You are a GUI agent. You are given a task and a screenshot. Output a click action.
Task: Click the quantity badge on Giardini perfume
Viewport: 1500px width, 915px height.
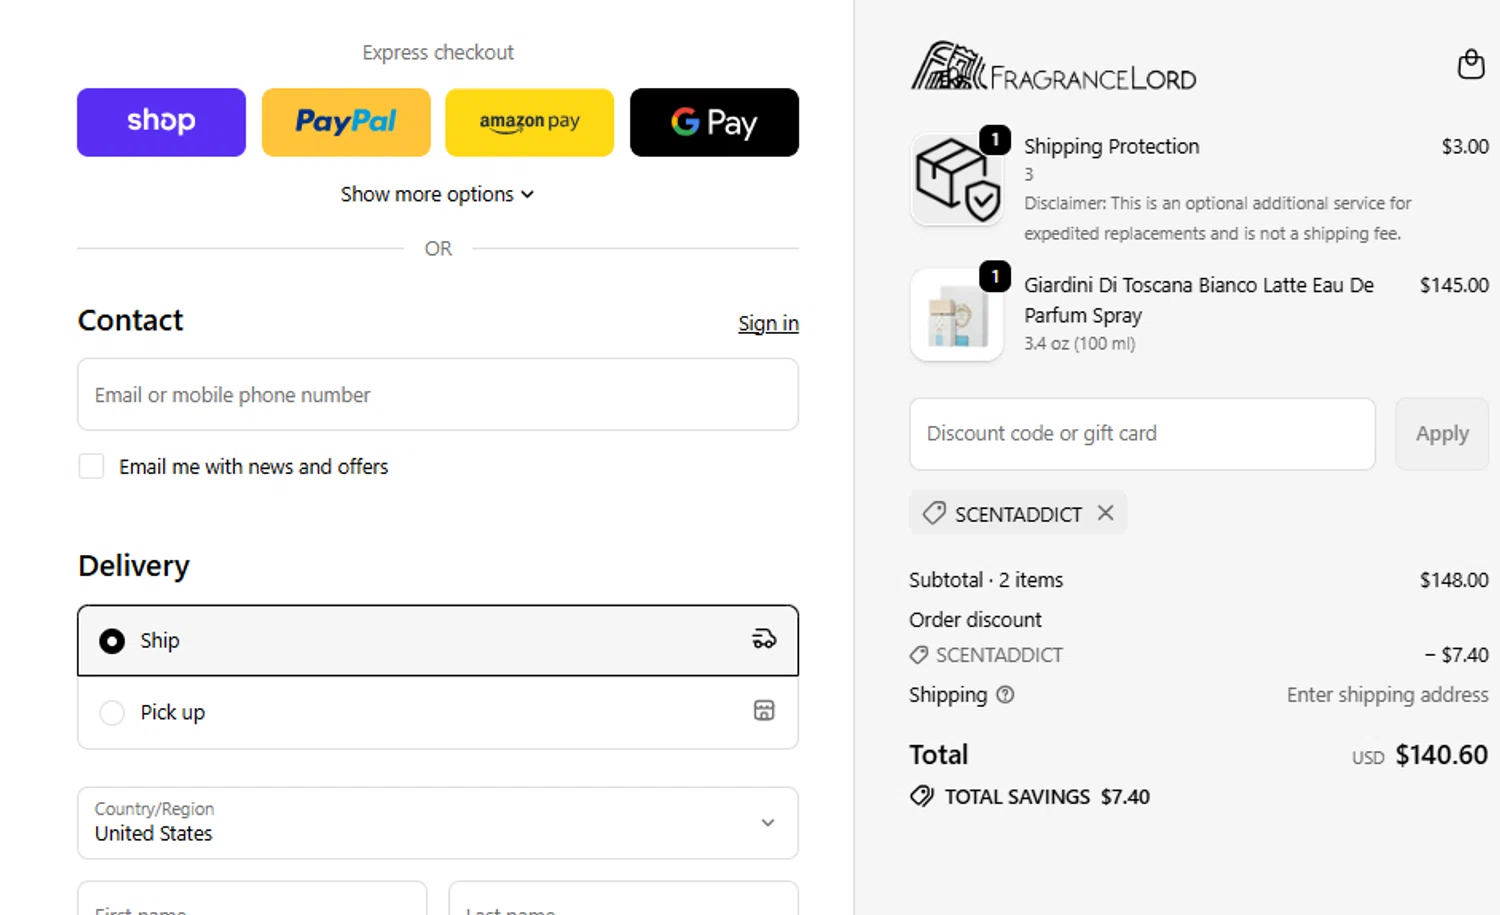(995, 276)
